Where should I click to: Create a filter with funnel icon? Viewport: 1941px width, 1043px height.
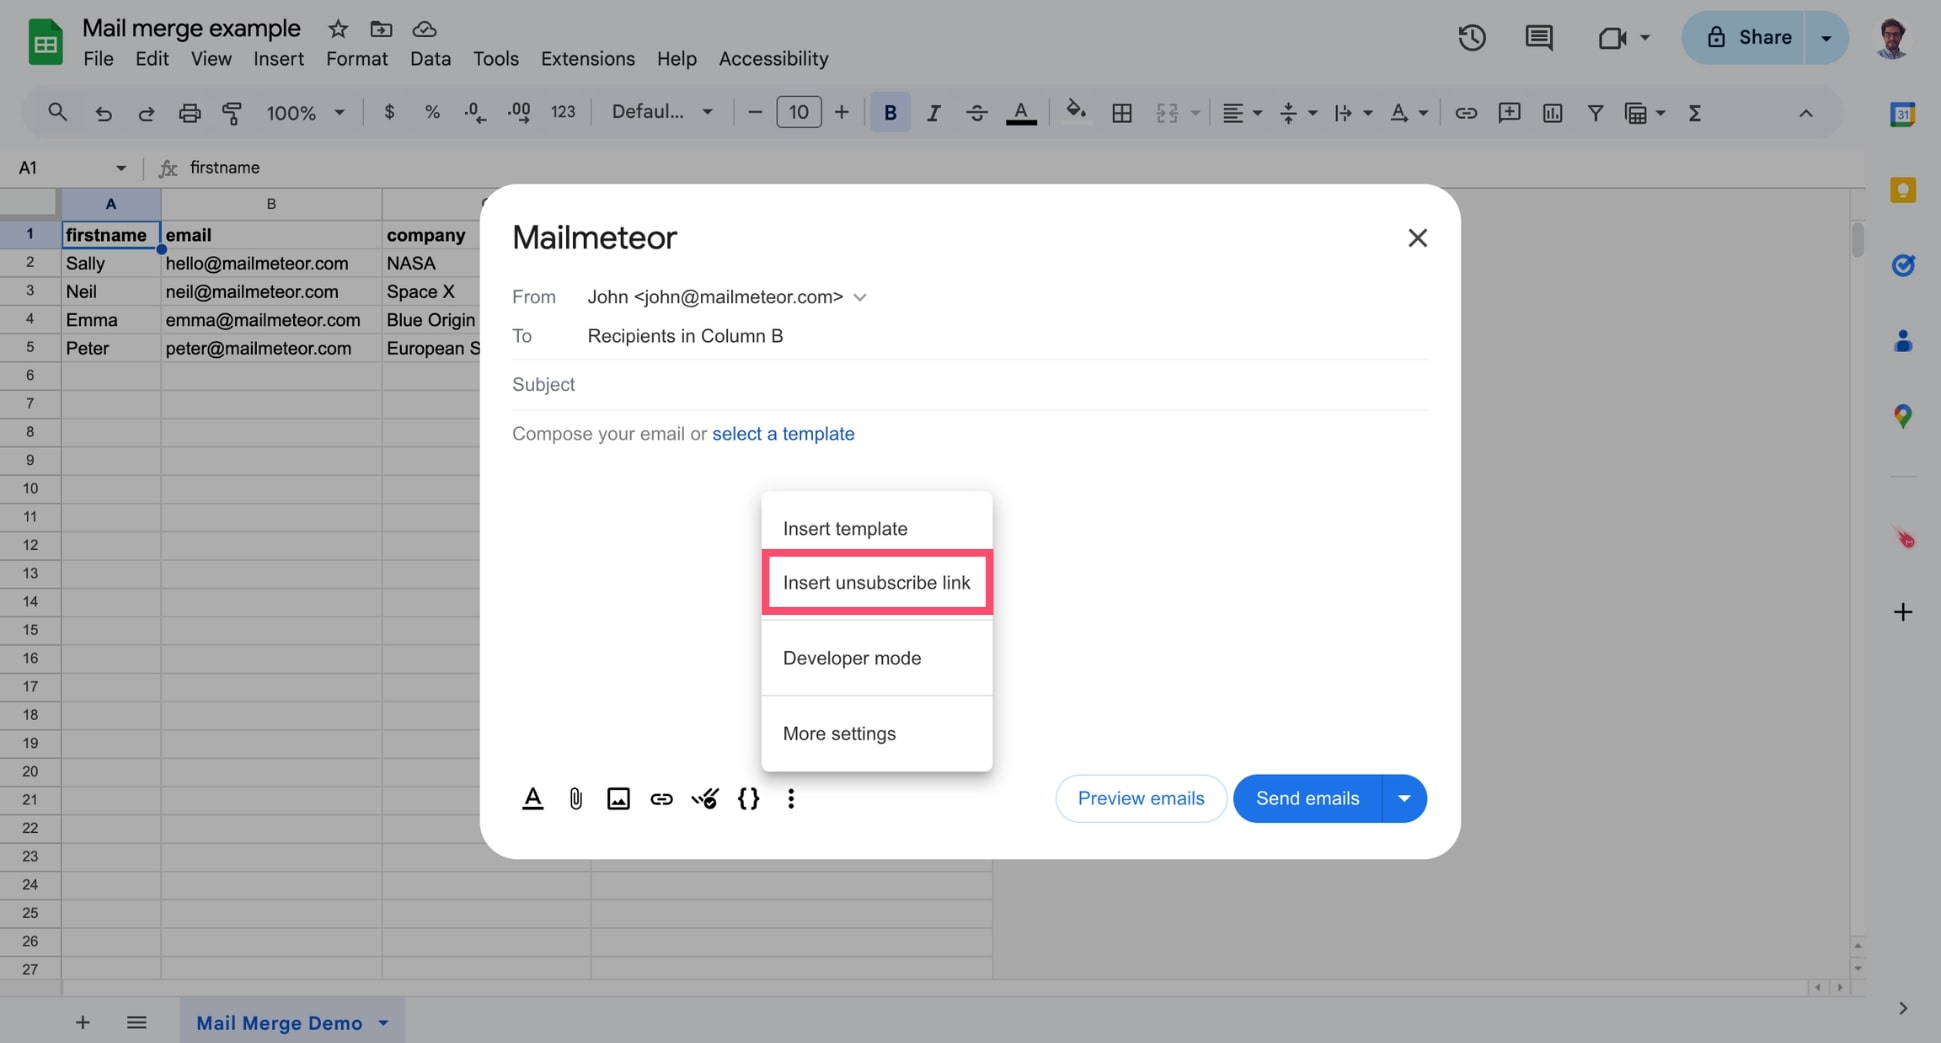1595,113
